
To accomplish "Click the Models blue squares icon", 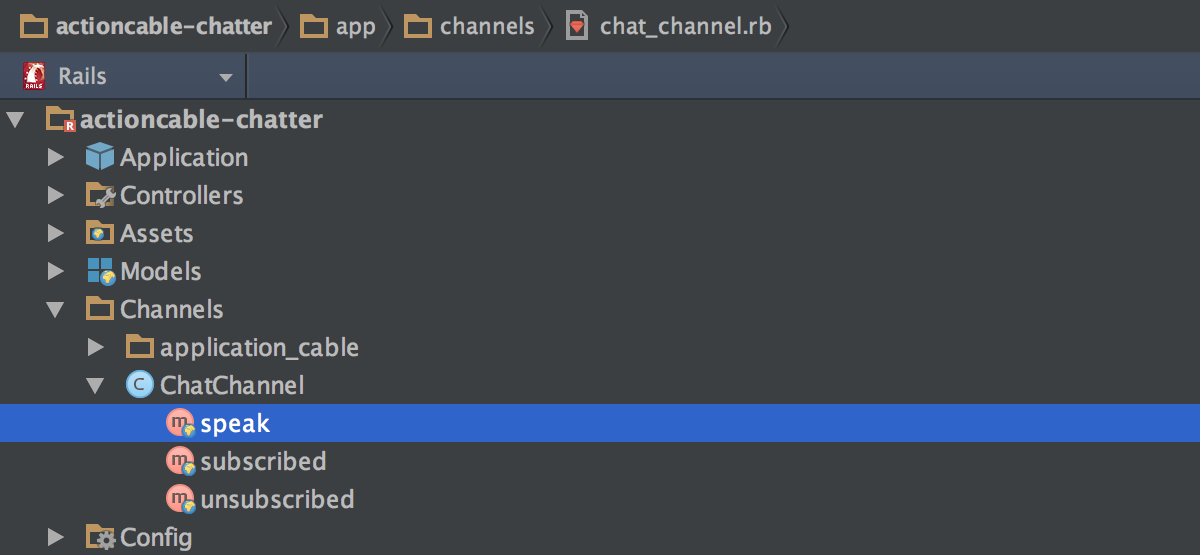I will 100,271.
